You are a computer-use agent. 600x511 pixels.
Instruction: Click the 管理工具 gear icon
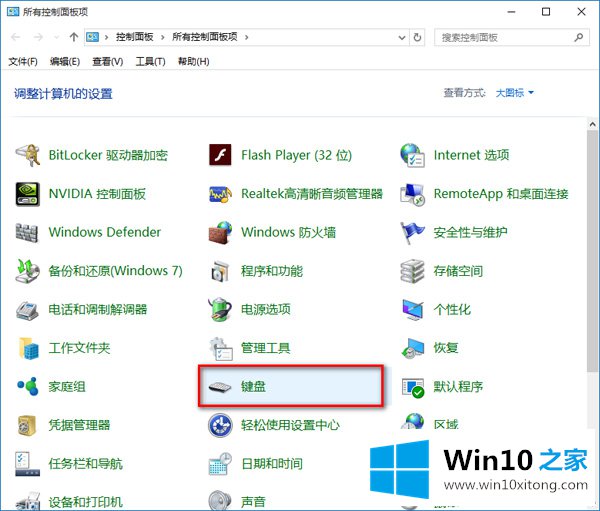pyautogui.click(x=221, y=348)
